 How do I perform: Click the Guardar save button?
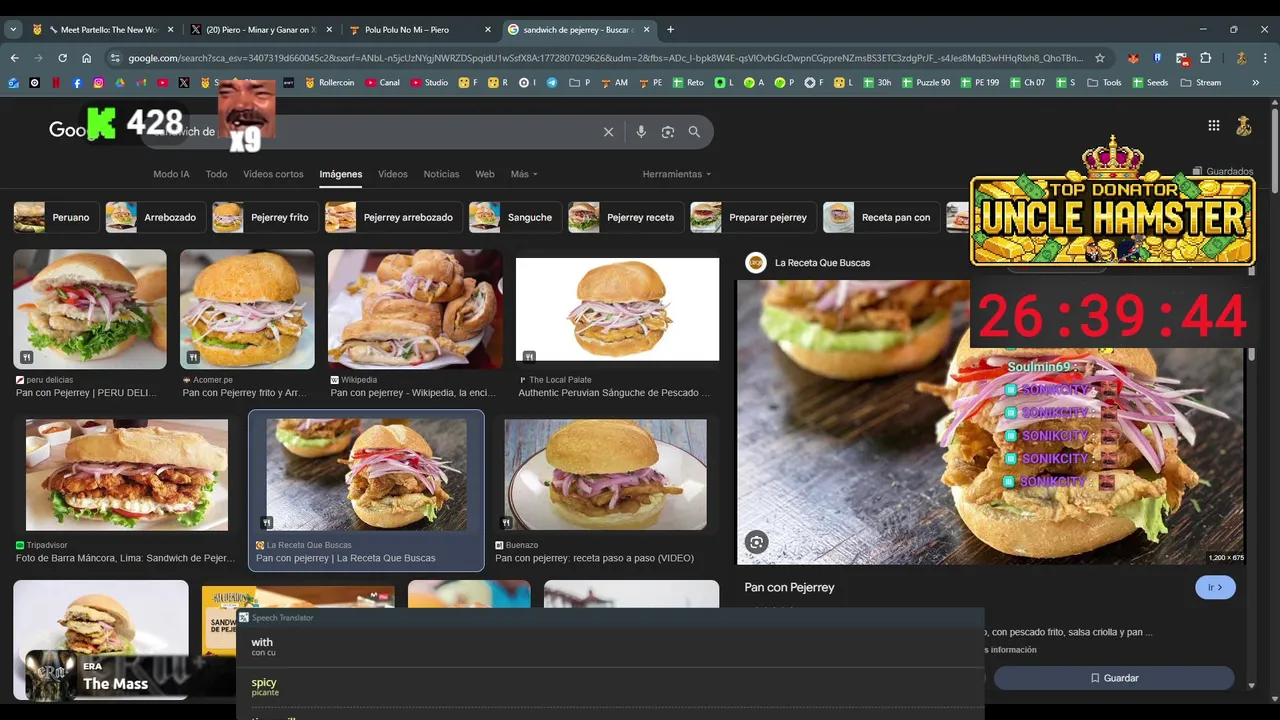coord(1113,678)
